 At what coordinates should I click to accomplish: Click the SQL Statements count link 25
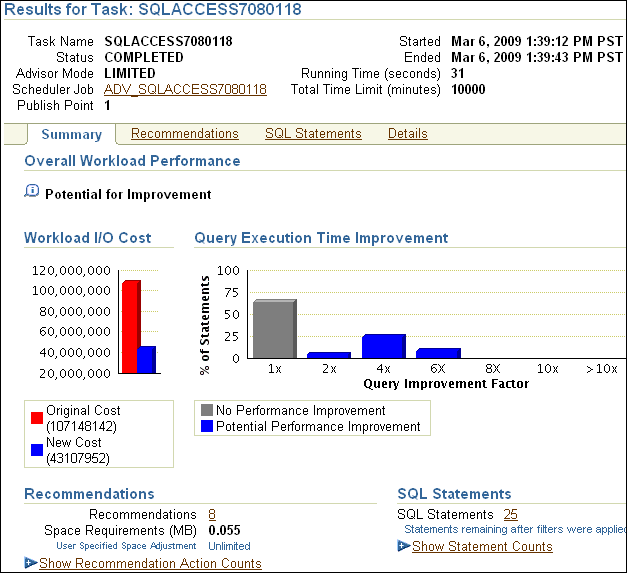(x=510, y=514)
